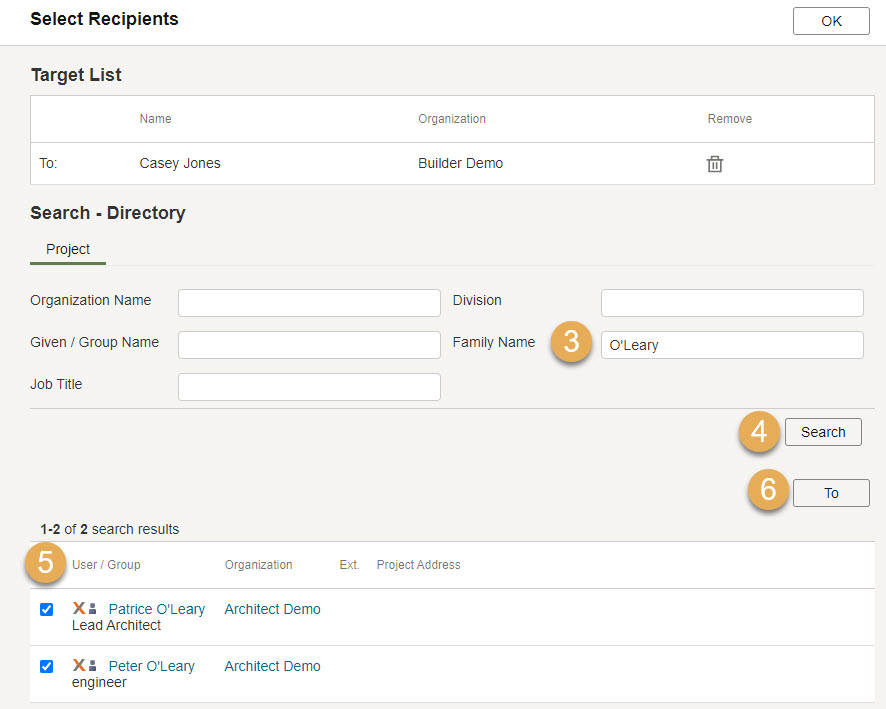Image resolution: width=886 pixels, height=709 pixels.
Task: Confirm recipients with the OK button
Action: click(831, 21)
